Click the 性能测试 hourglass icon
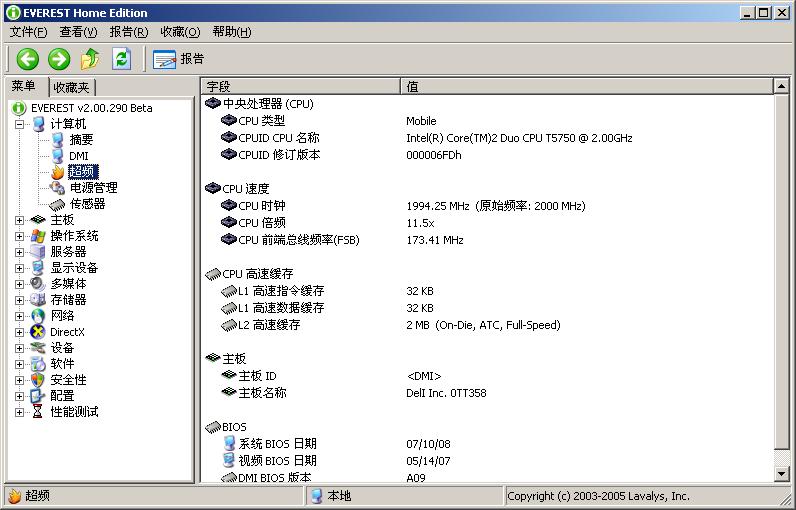796x510 pixels. (x=38, y=412)
